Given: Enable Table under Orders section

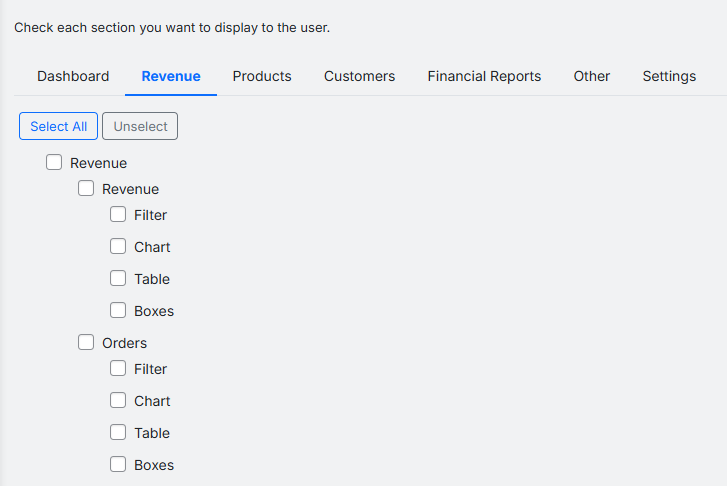Looking at the screenshot, I should coord(118,433).
